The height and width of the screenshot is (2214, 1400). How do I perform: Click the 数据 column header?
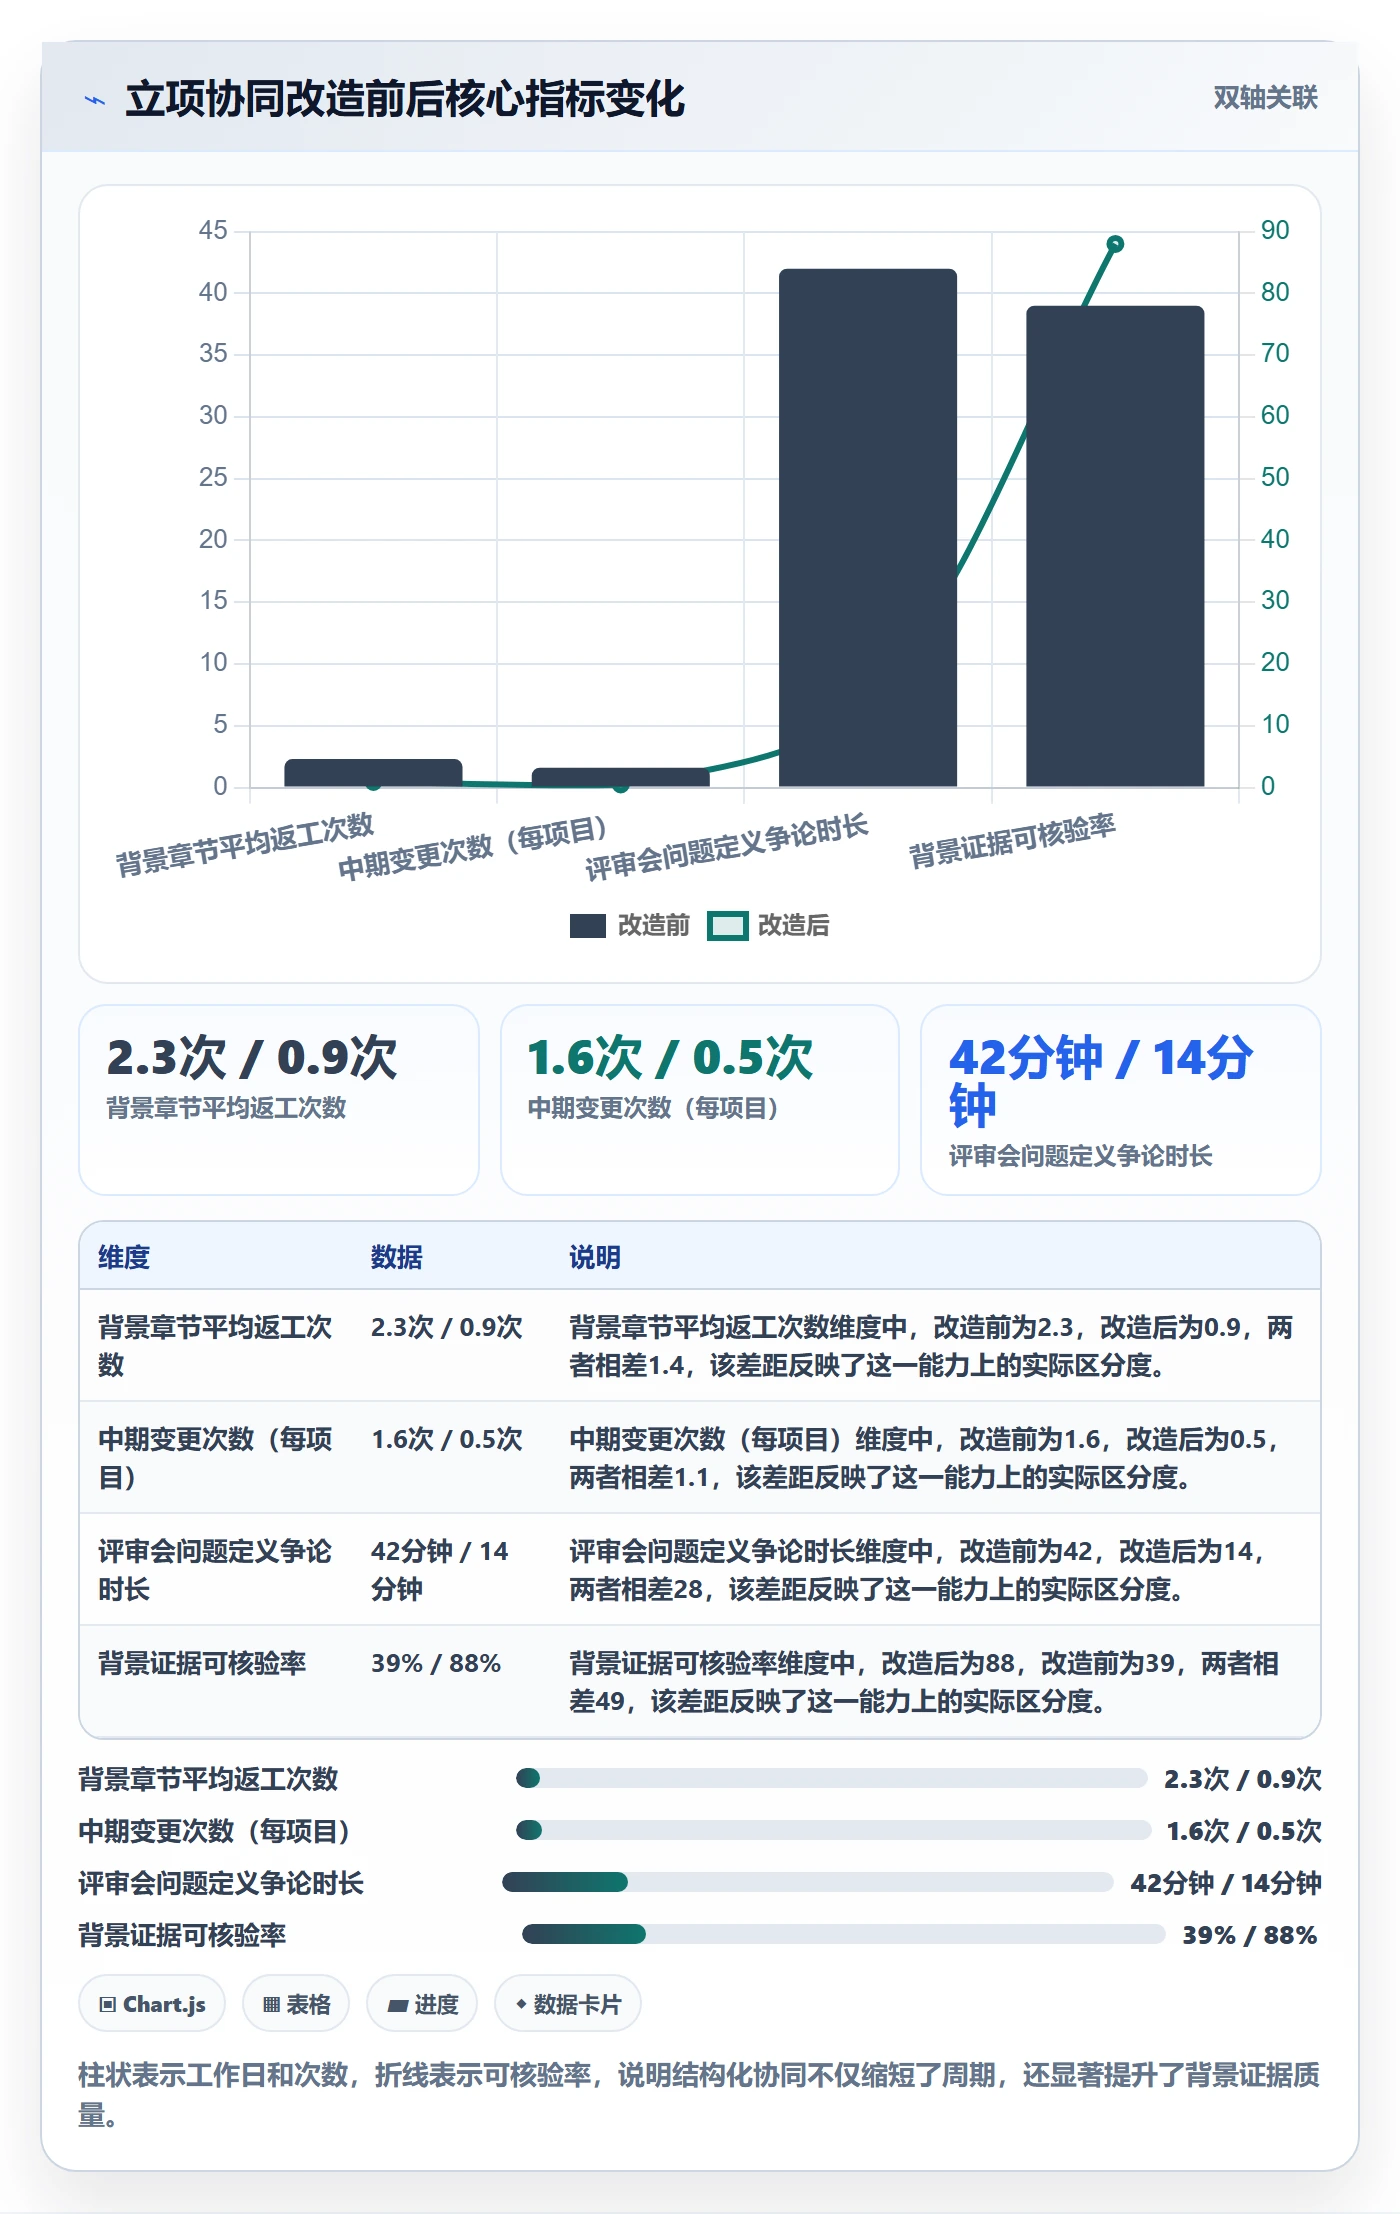pyautogui.click(x=397, y=1257)
